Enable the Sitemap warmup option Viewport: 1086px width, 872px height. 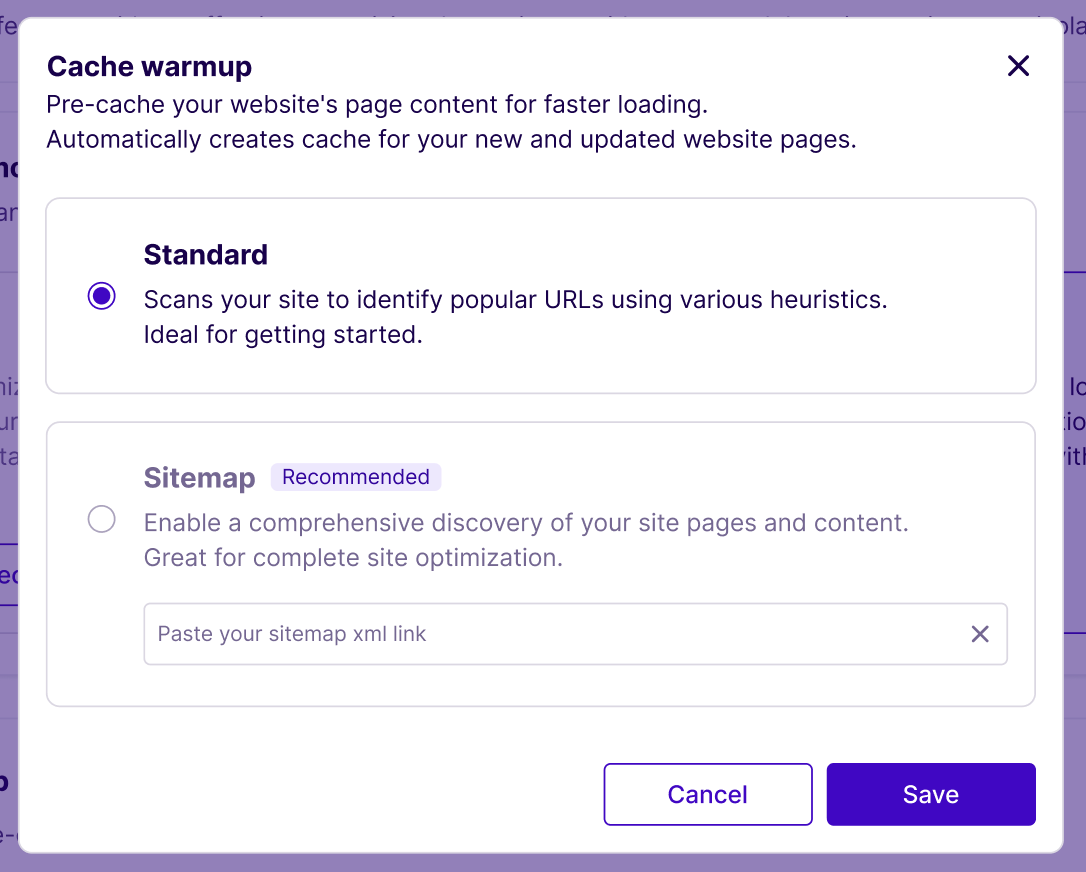point(101,519)
